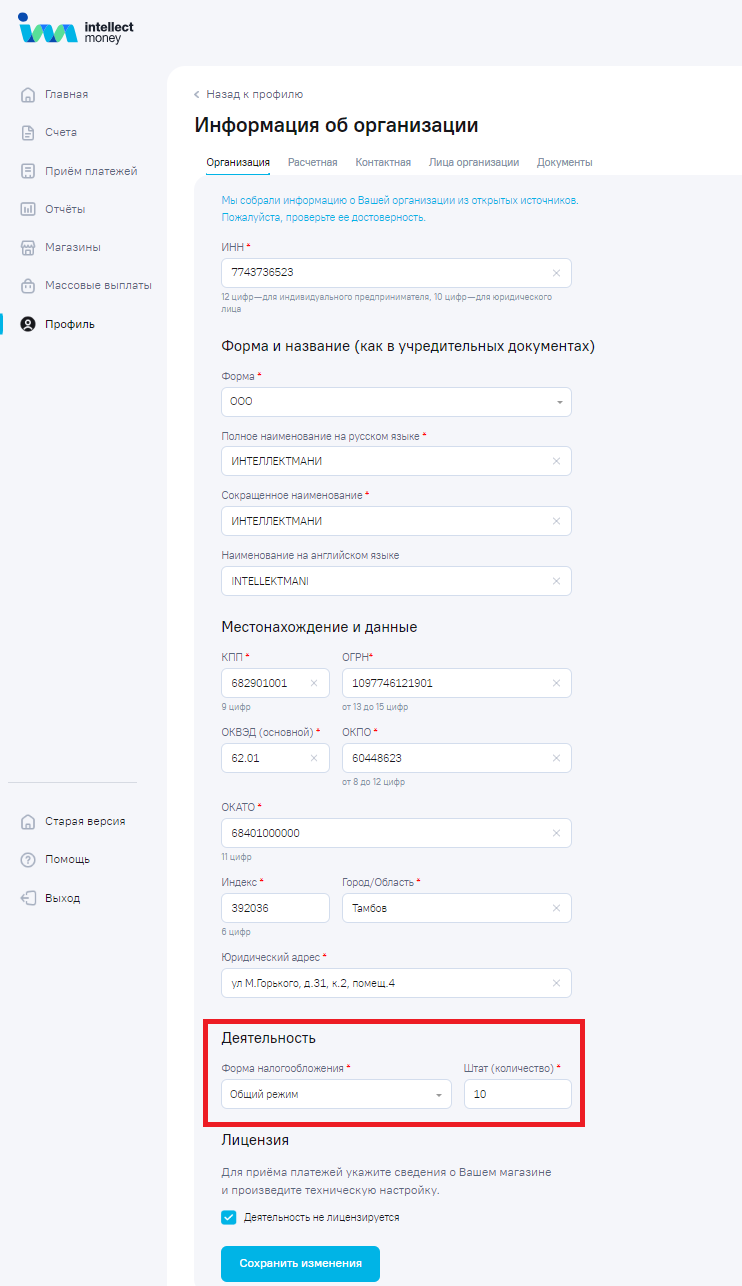Image resolution: width=742 pixels, height=1286 pixels.
Task: Expand the Форма organization type dropdown
Action: click(559, 402)
